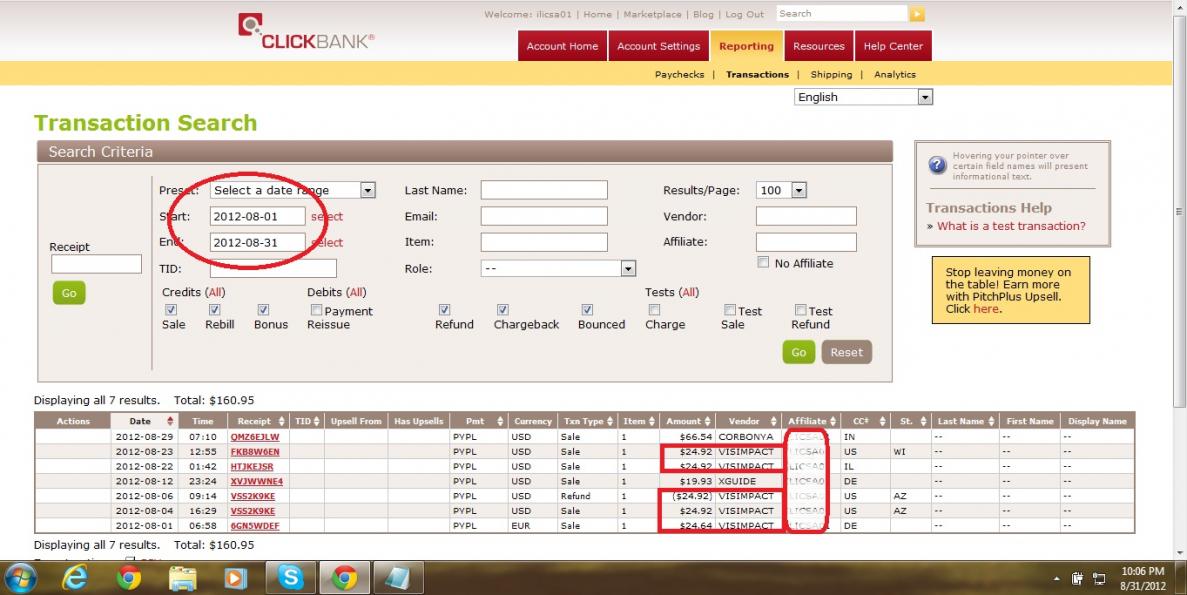1187x595 pixels.
Task: Click the blue question mark help icon
Action: [937, 164]
